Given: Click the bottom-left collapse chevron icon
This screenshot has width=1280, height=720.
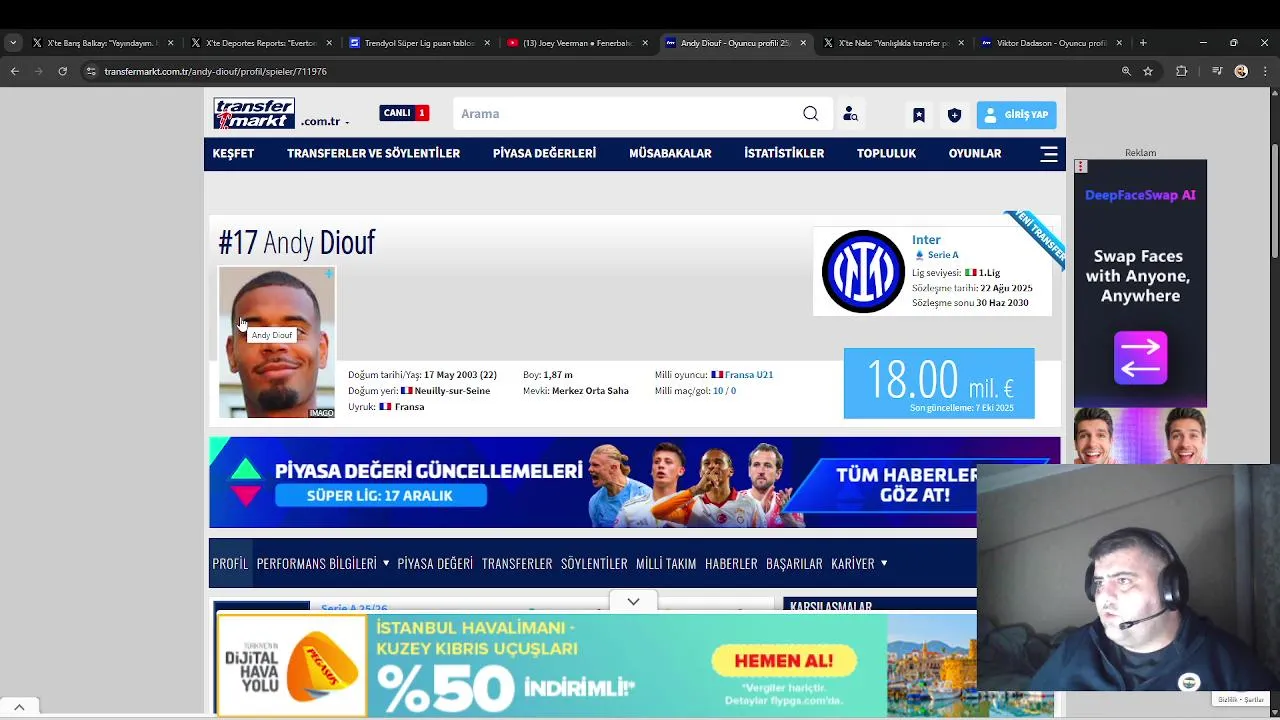Looking at the screenshot, I should click(19, 706).
